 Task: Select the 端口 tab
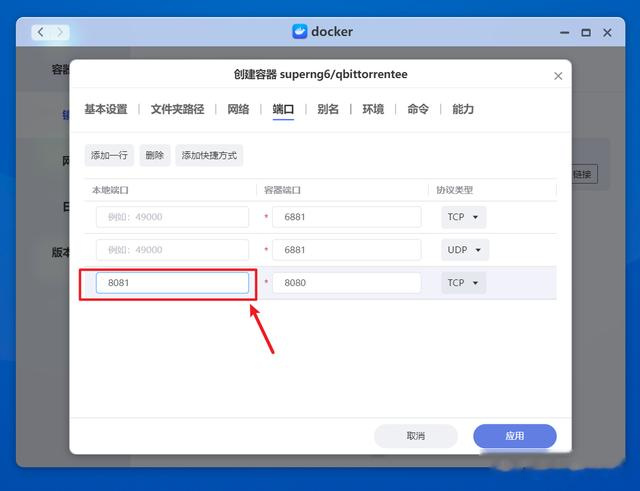[x=283, y=109]
